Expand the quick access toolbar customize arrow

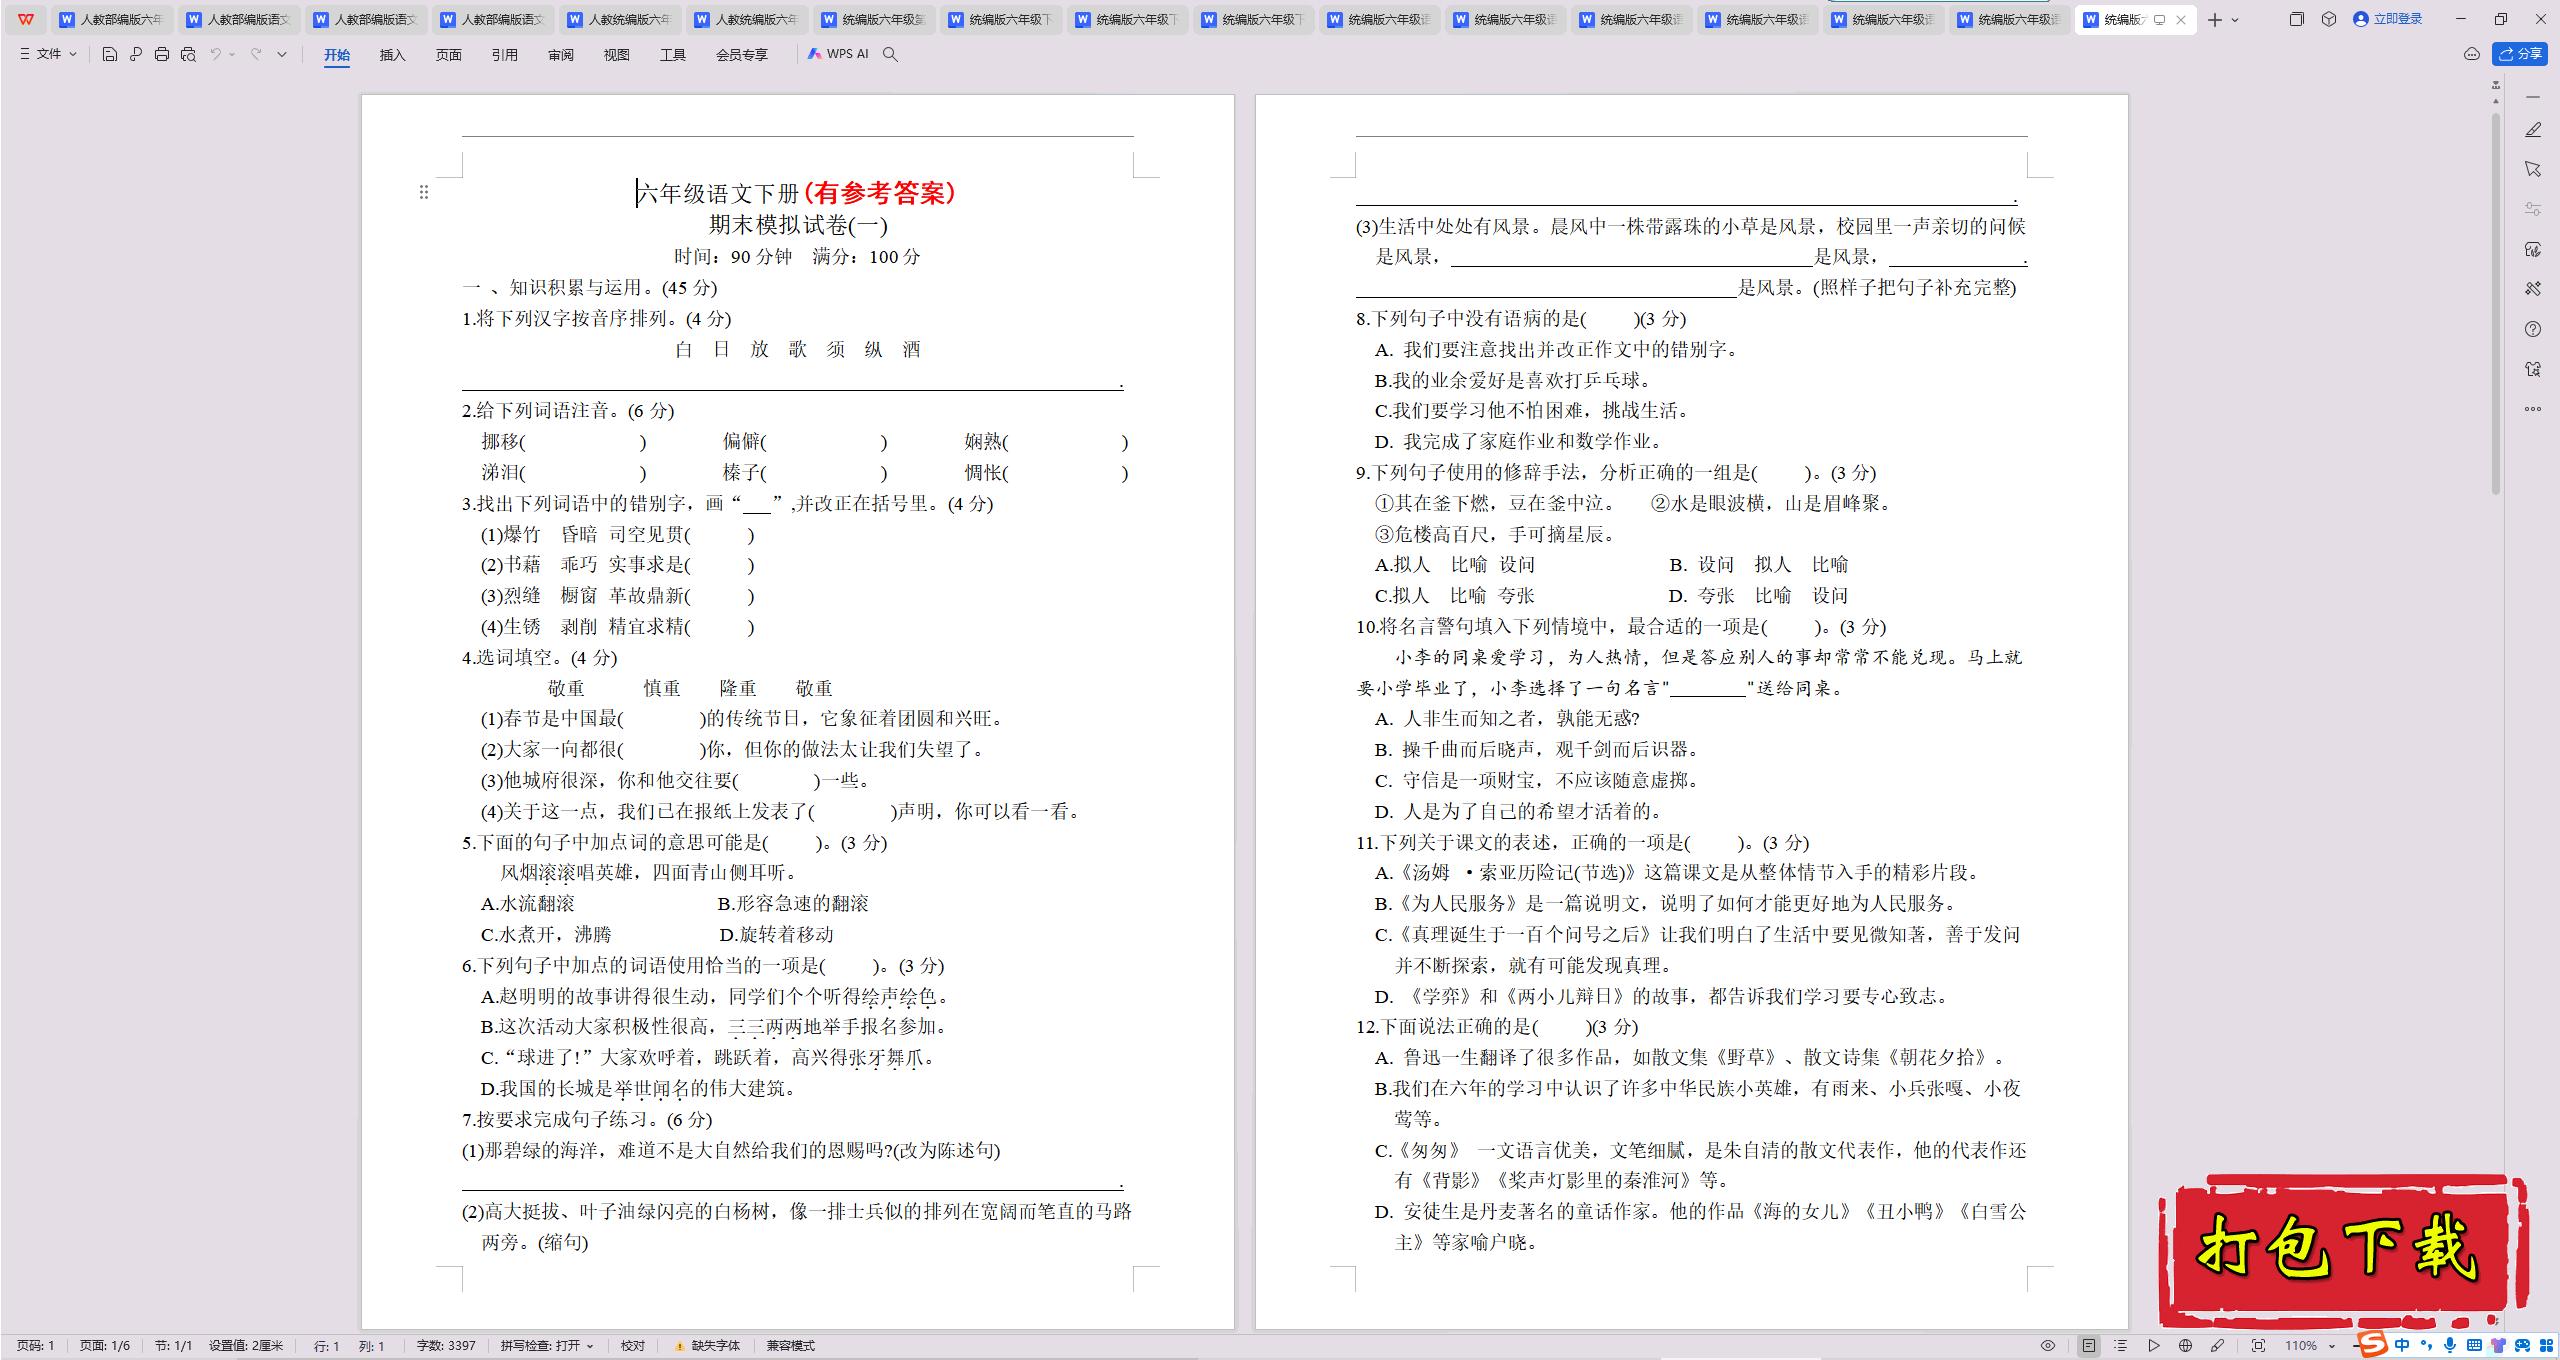(282, 54)
